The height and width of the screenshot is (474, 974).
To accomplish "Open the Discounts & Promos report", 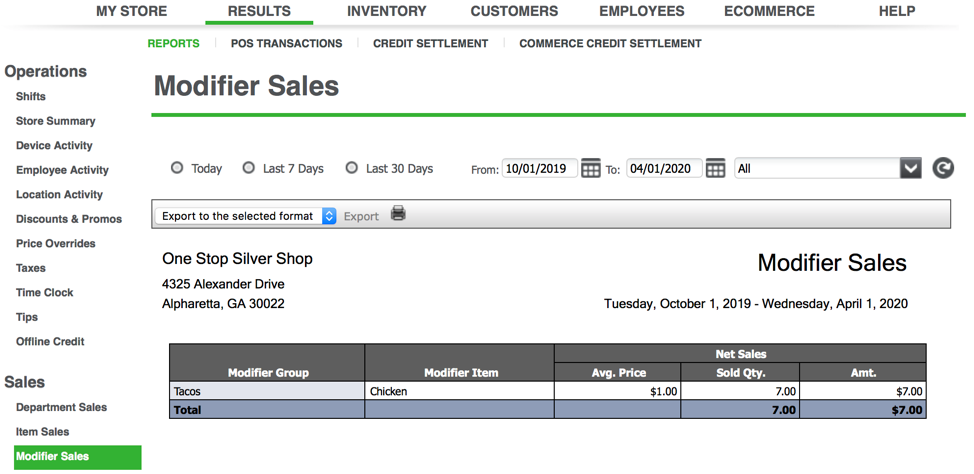I will coord(69,219).
